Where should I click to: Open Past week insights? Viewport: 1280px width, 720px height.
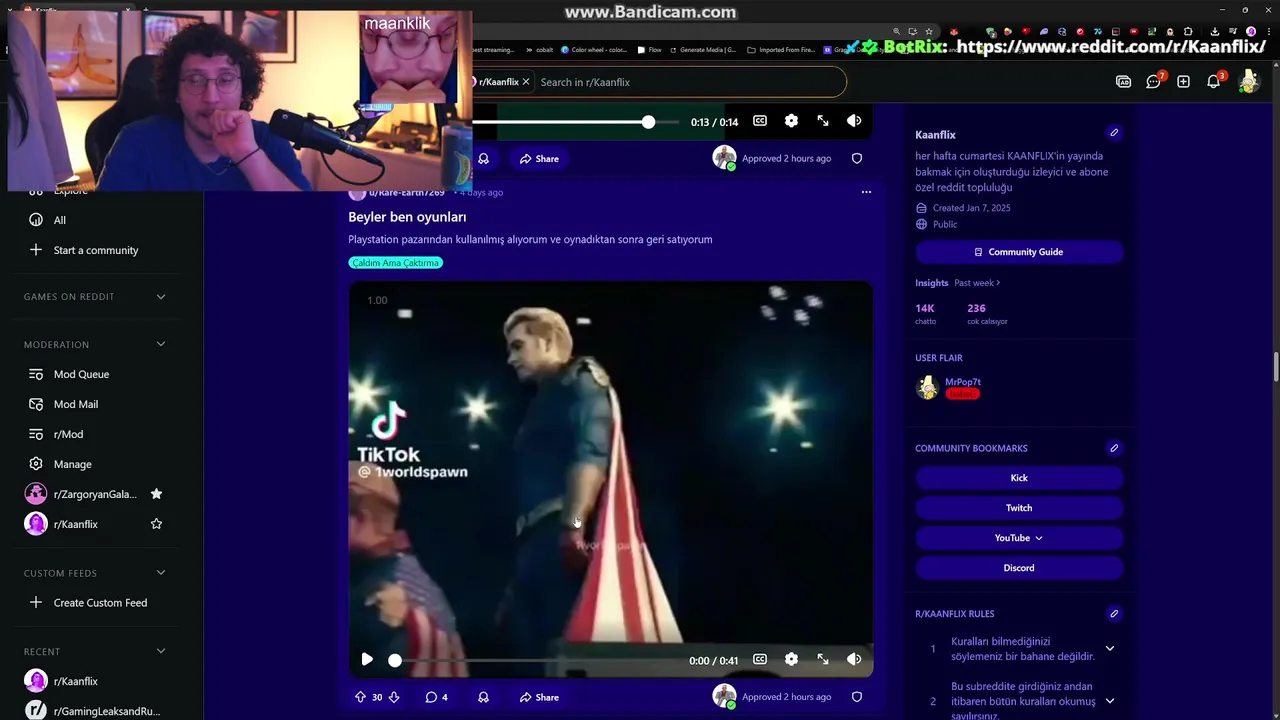point(977,283)
